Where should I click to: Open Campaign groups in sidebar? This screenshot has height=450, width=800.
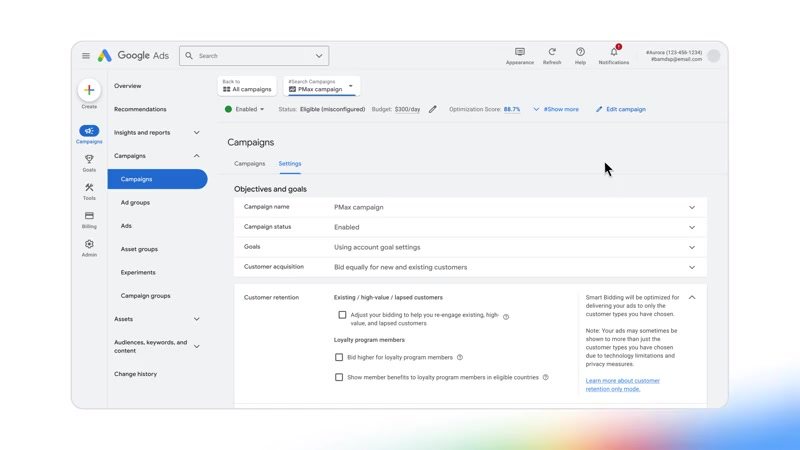coord(145,296)
